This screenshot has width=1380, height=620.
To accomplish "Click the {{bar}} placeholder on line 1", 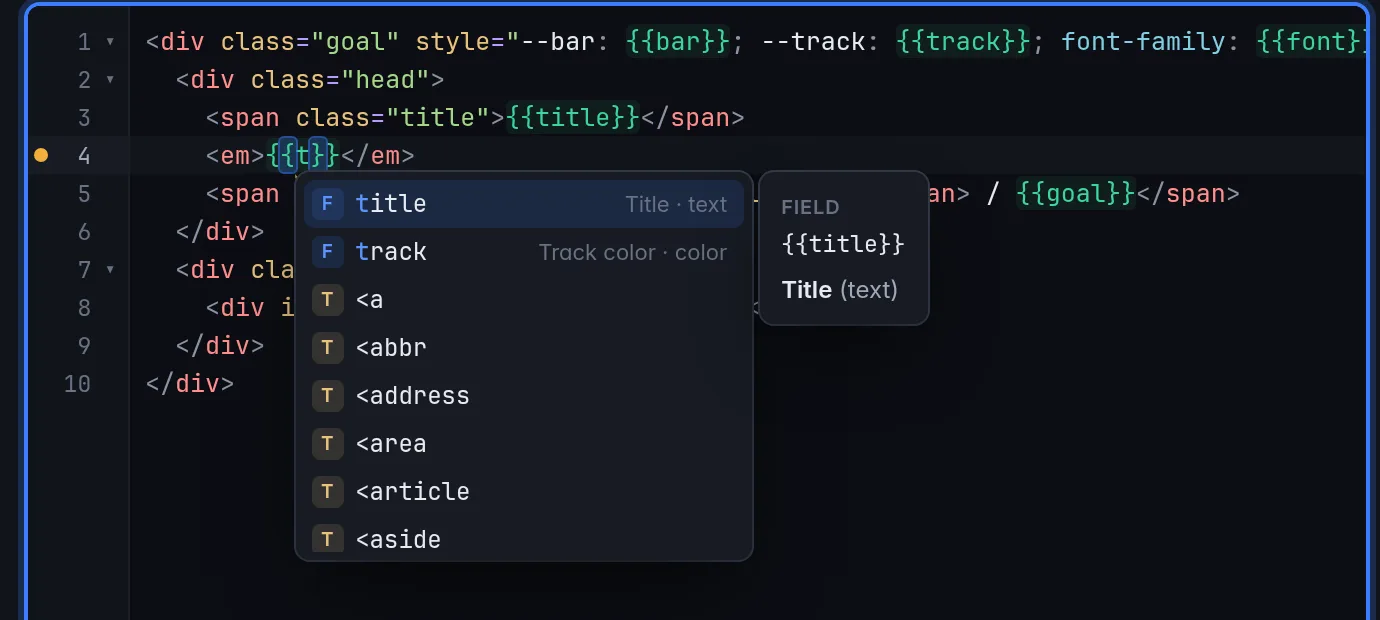I will [x=678, y=42].
